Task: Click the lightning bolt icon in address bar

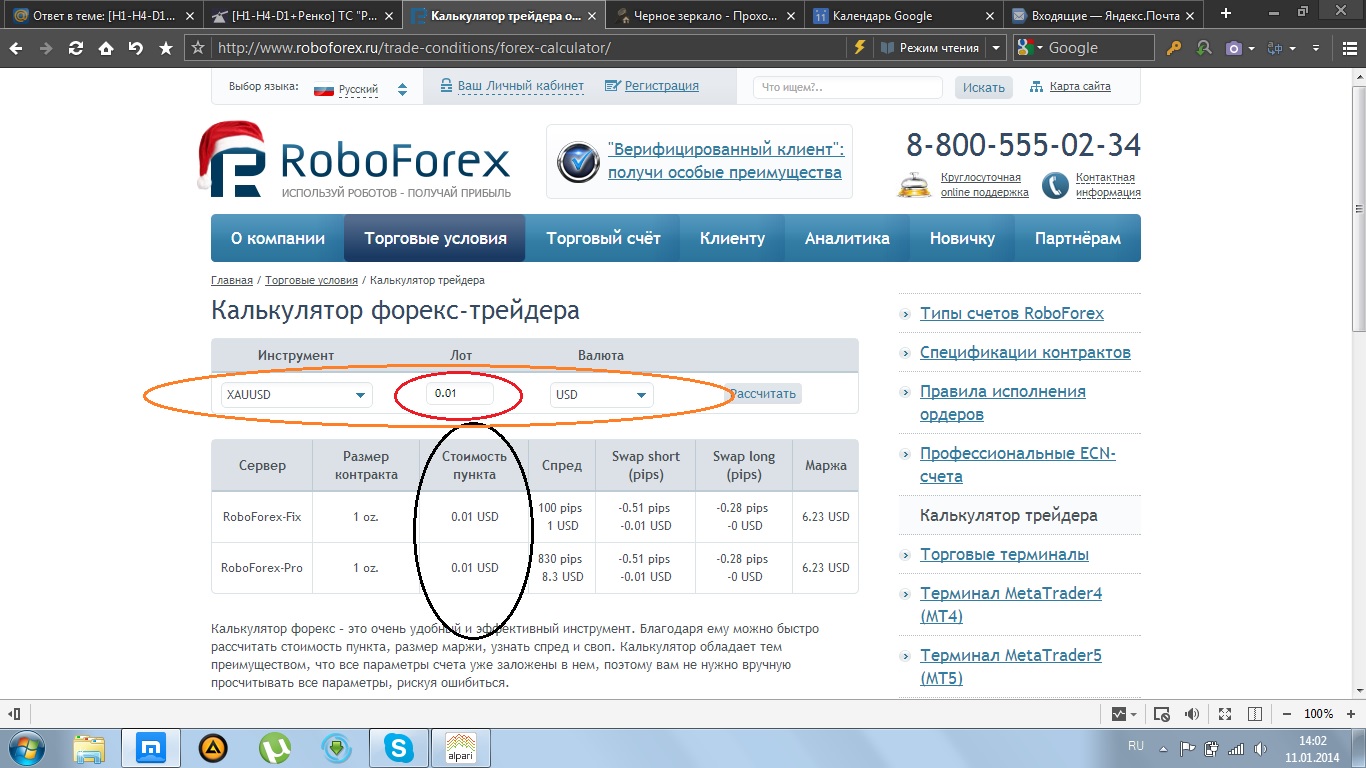Action: point(859,47)
